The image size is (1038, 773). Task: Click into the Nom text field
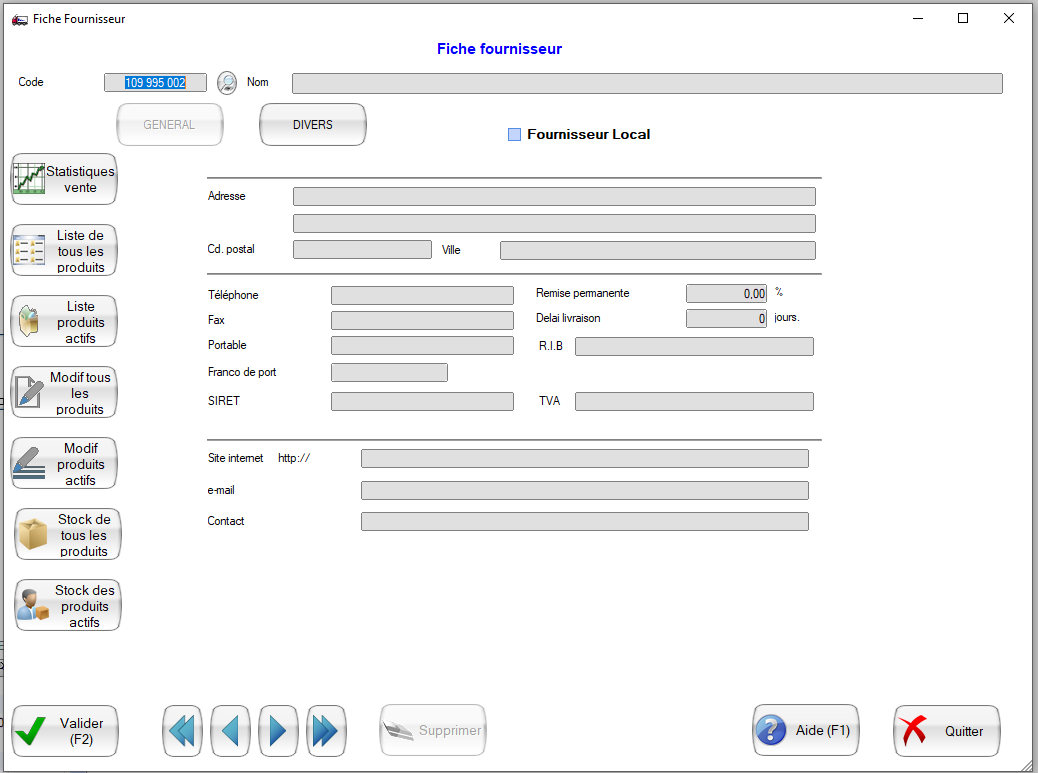(646, 83)
